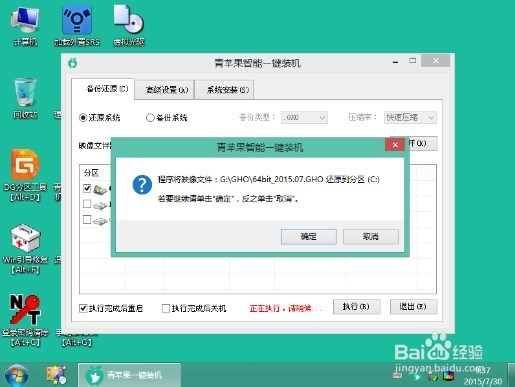Click the 退出(E) button
The height and width of the screenshot is (387, 515).
coord(413,307)
